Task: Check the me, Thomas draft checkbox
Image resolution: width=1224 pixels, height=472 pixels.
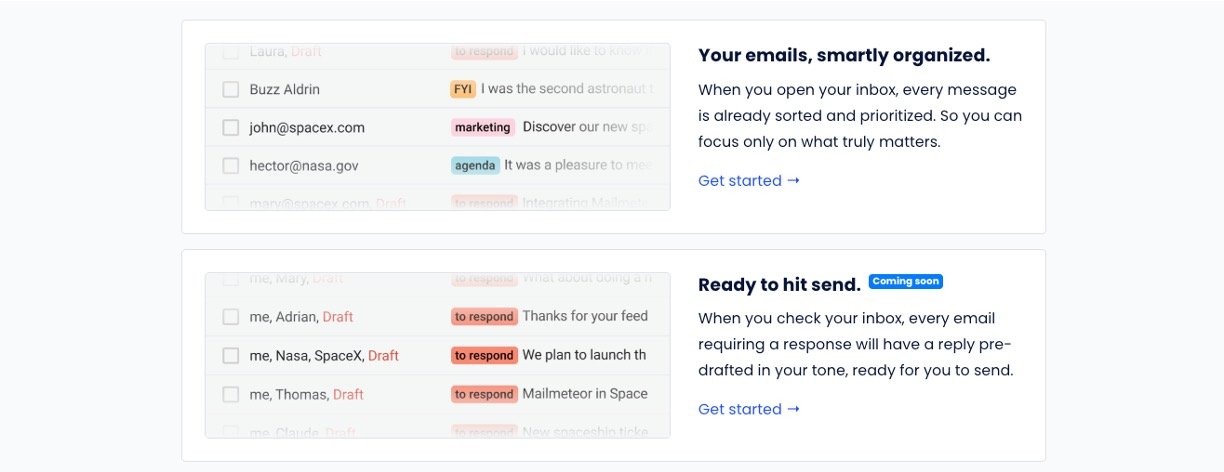Action: click(x=231, y=395)
